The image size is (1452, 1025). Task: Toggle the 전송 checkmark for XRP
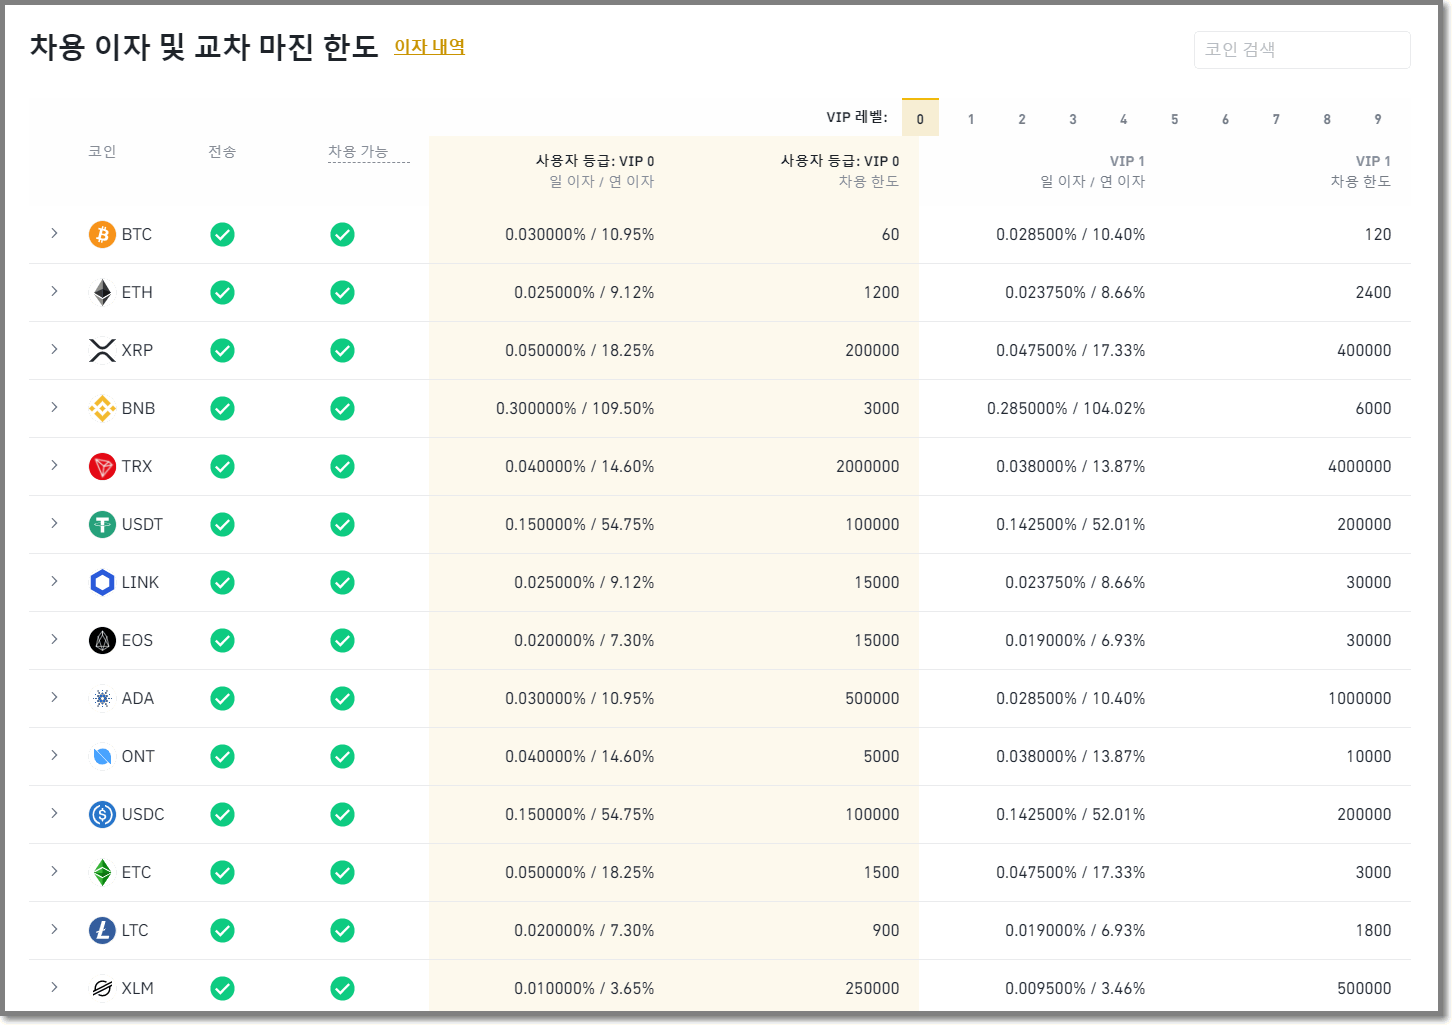222,350
